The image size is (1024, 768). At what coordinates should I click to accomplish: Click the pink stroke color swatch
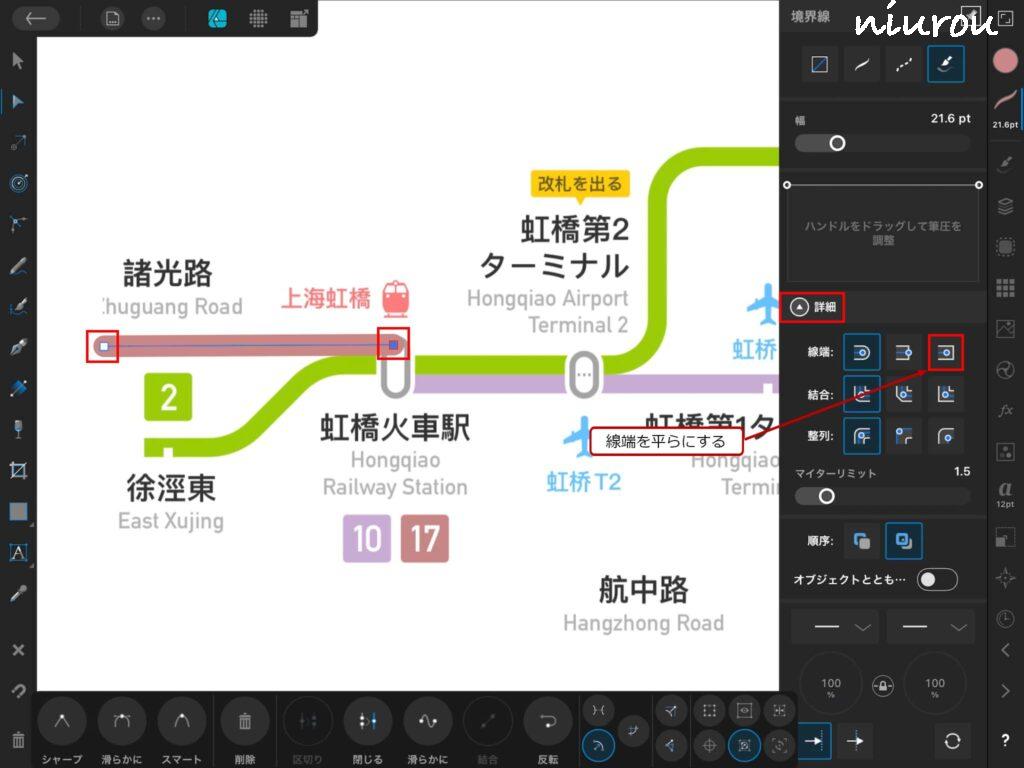pos(1005,61)
